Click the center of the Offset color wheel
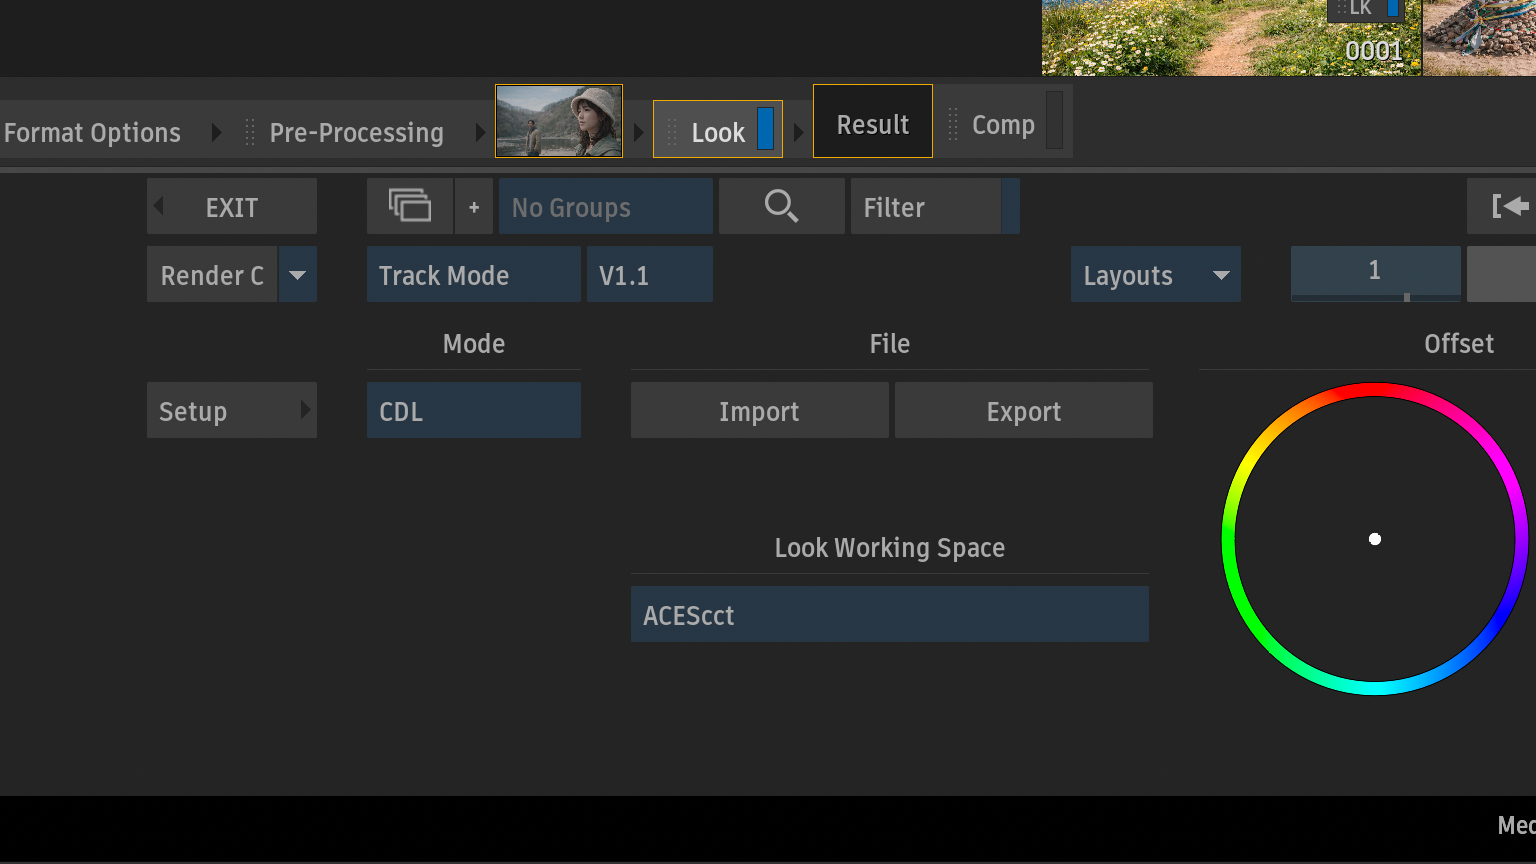Image resolution: width=1536 pixels, height=864 pixels. [1375, 539]
